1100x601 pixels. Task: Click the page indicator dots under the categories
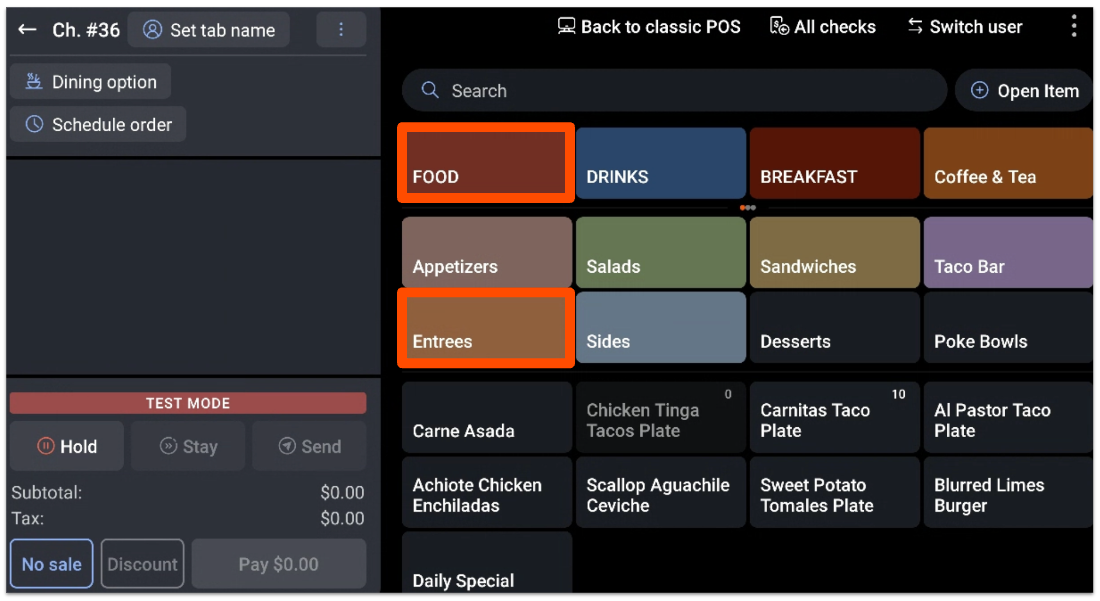747,208
